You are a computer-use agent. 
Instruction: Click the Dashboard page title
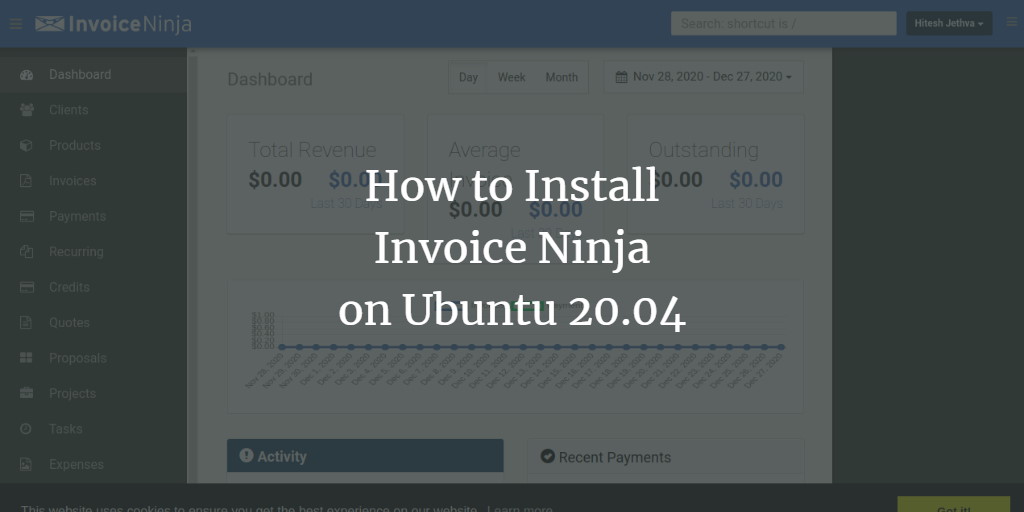pyautogui.click(x=270, y=79)
